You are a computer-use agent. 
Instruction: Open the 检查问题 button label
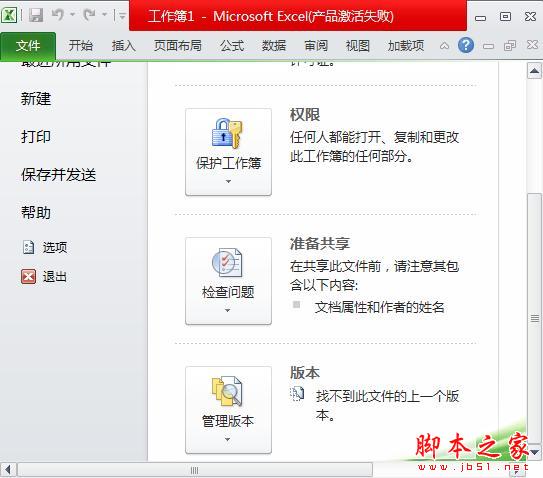[228, 292]
